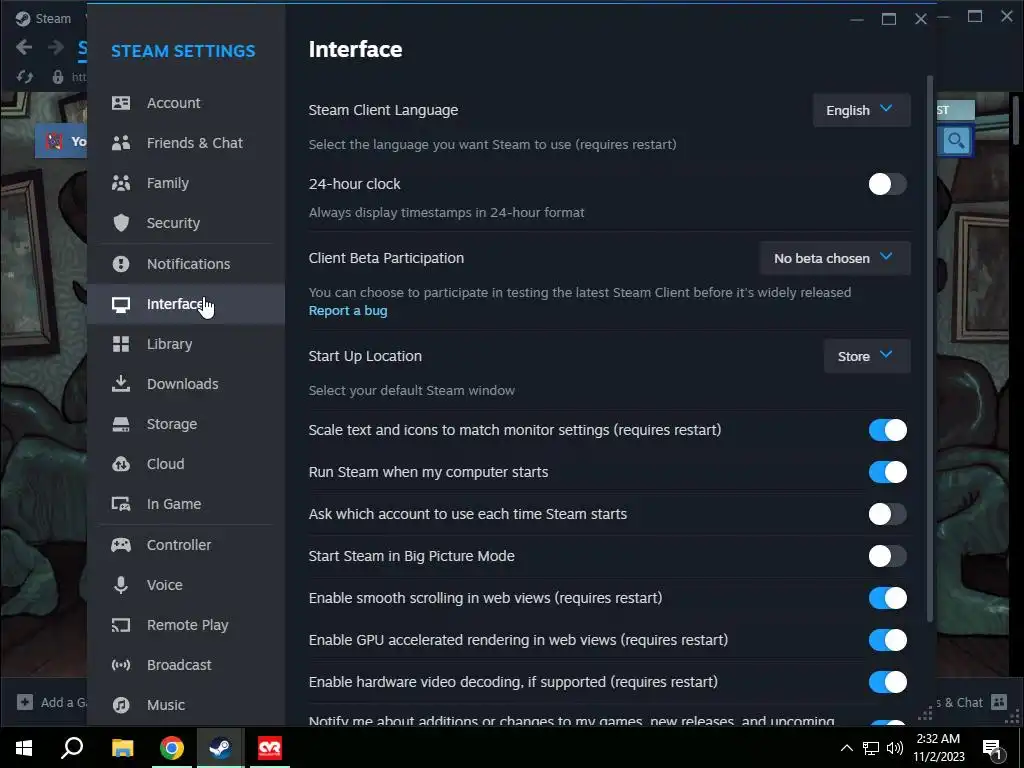Open the Windows notification center
The height and width of the screenshot is (768, 1024).
click(993, 748)
